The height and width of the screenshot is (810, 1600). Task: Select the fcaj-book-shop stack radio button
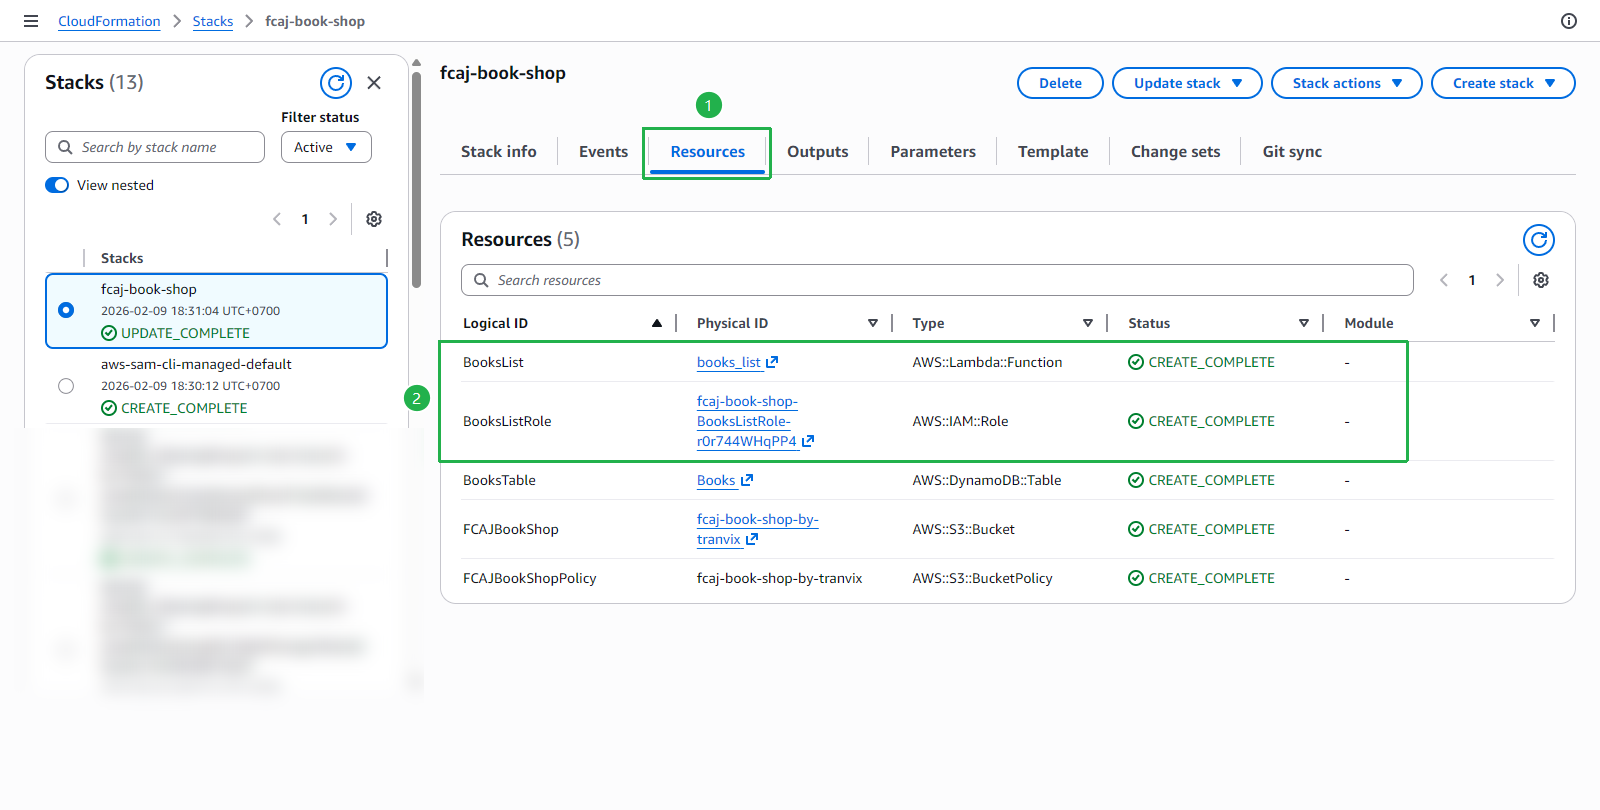66,310
